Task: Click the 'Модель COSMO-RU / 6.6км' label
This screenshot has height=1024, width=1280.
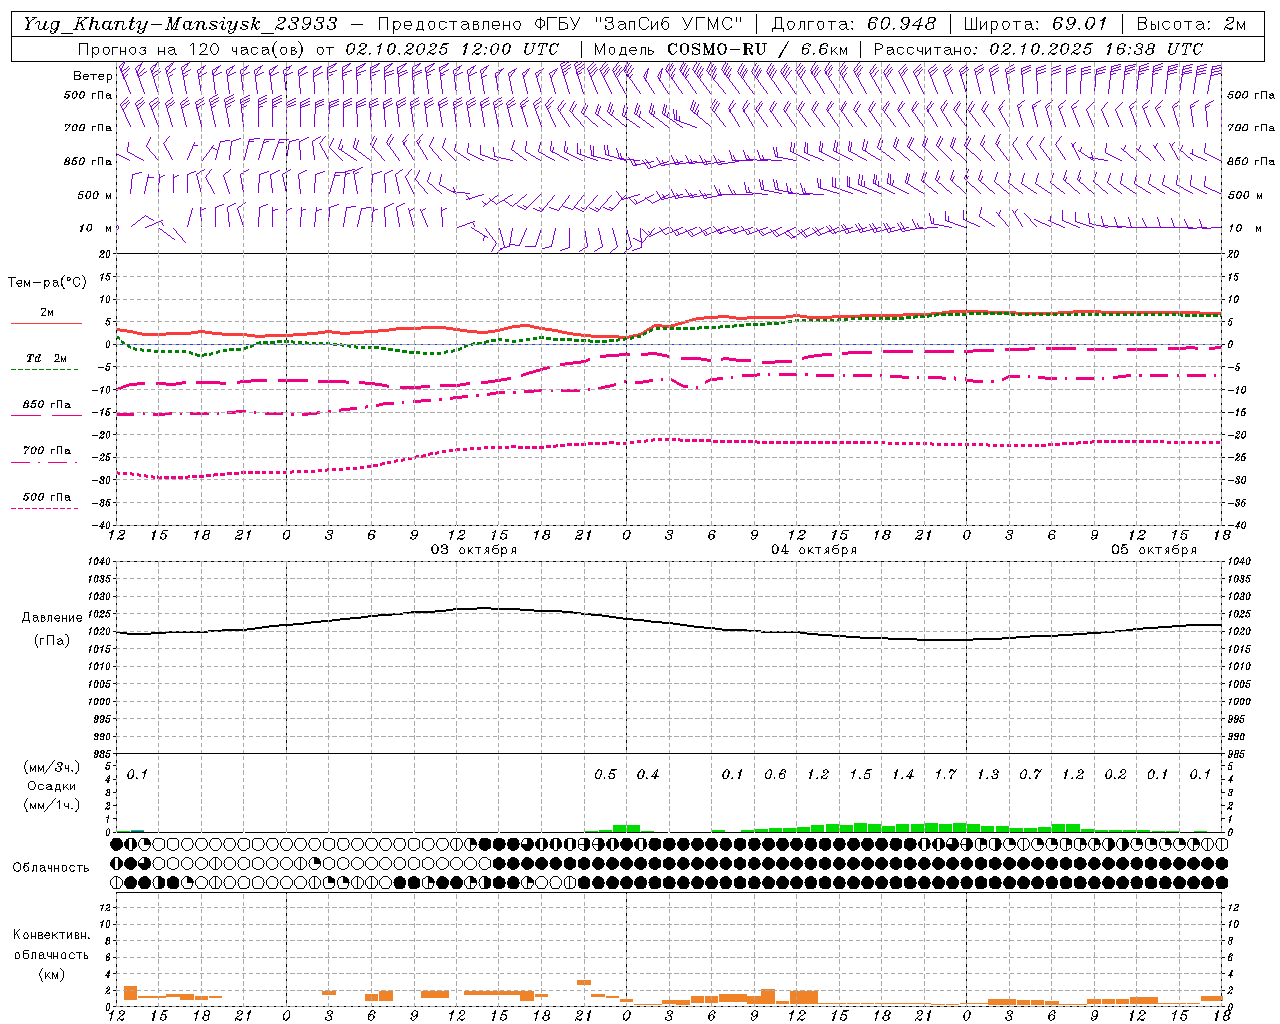Action: (720, 48)
